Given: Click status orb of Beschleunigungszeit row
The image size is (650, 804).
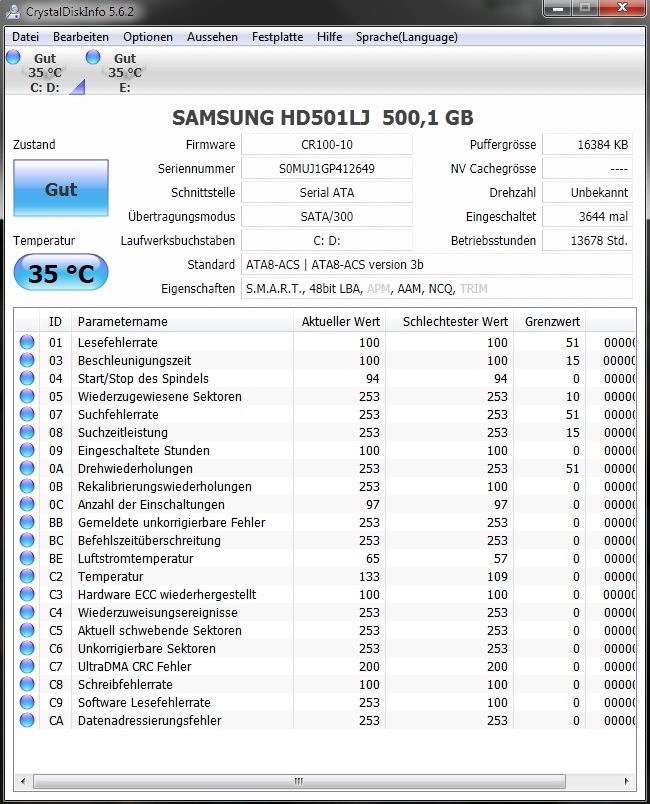Looking at the screenshot, I should (x=27, y=360).
